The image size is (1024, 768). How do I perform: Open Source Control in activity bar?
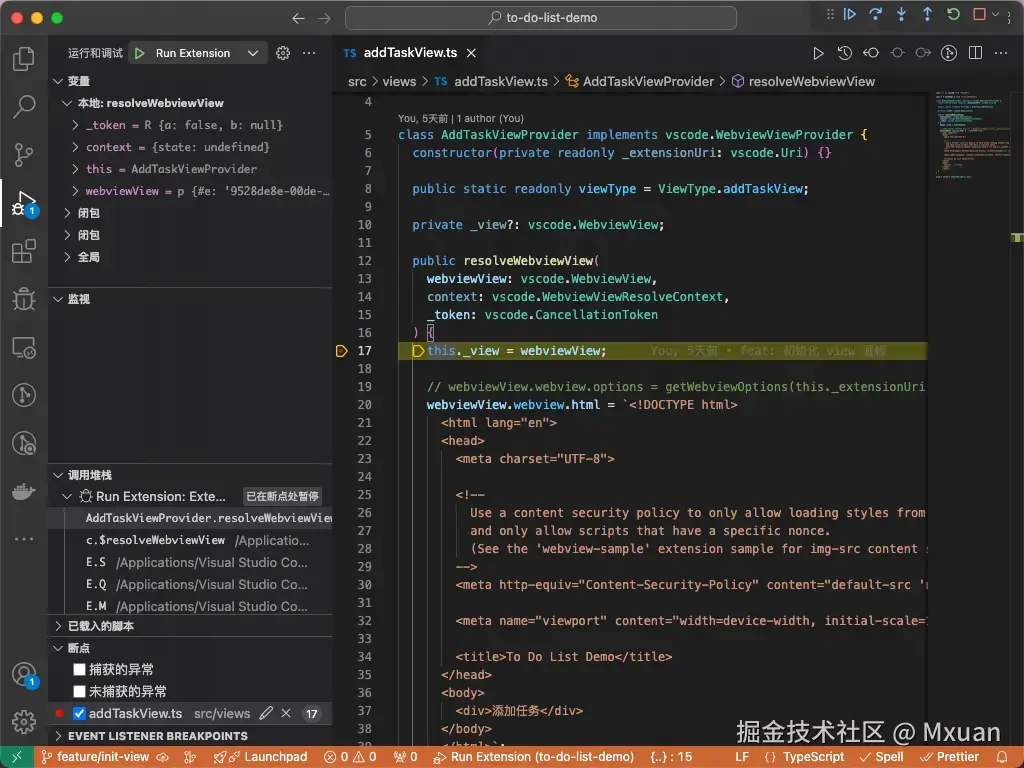(24, 154)
